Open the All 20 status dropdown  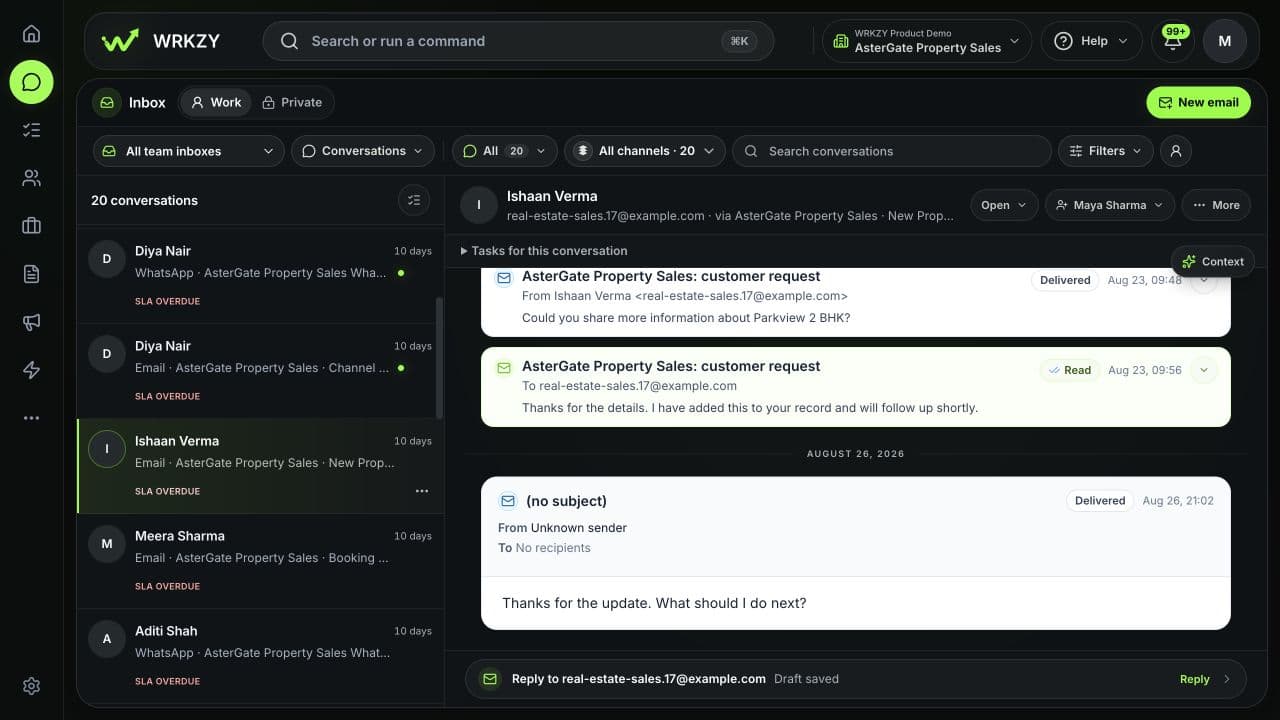coord(505,151)
